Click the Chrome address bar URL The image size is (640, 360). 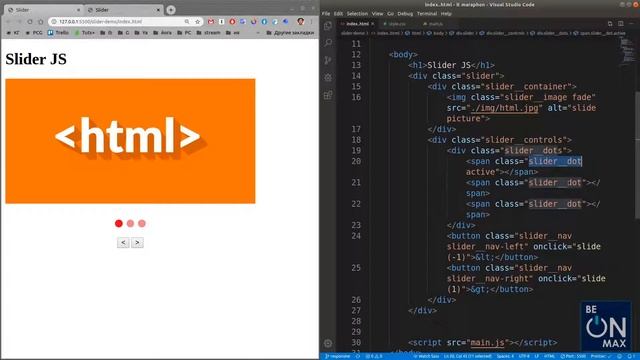(100, 22)
